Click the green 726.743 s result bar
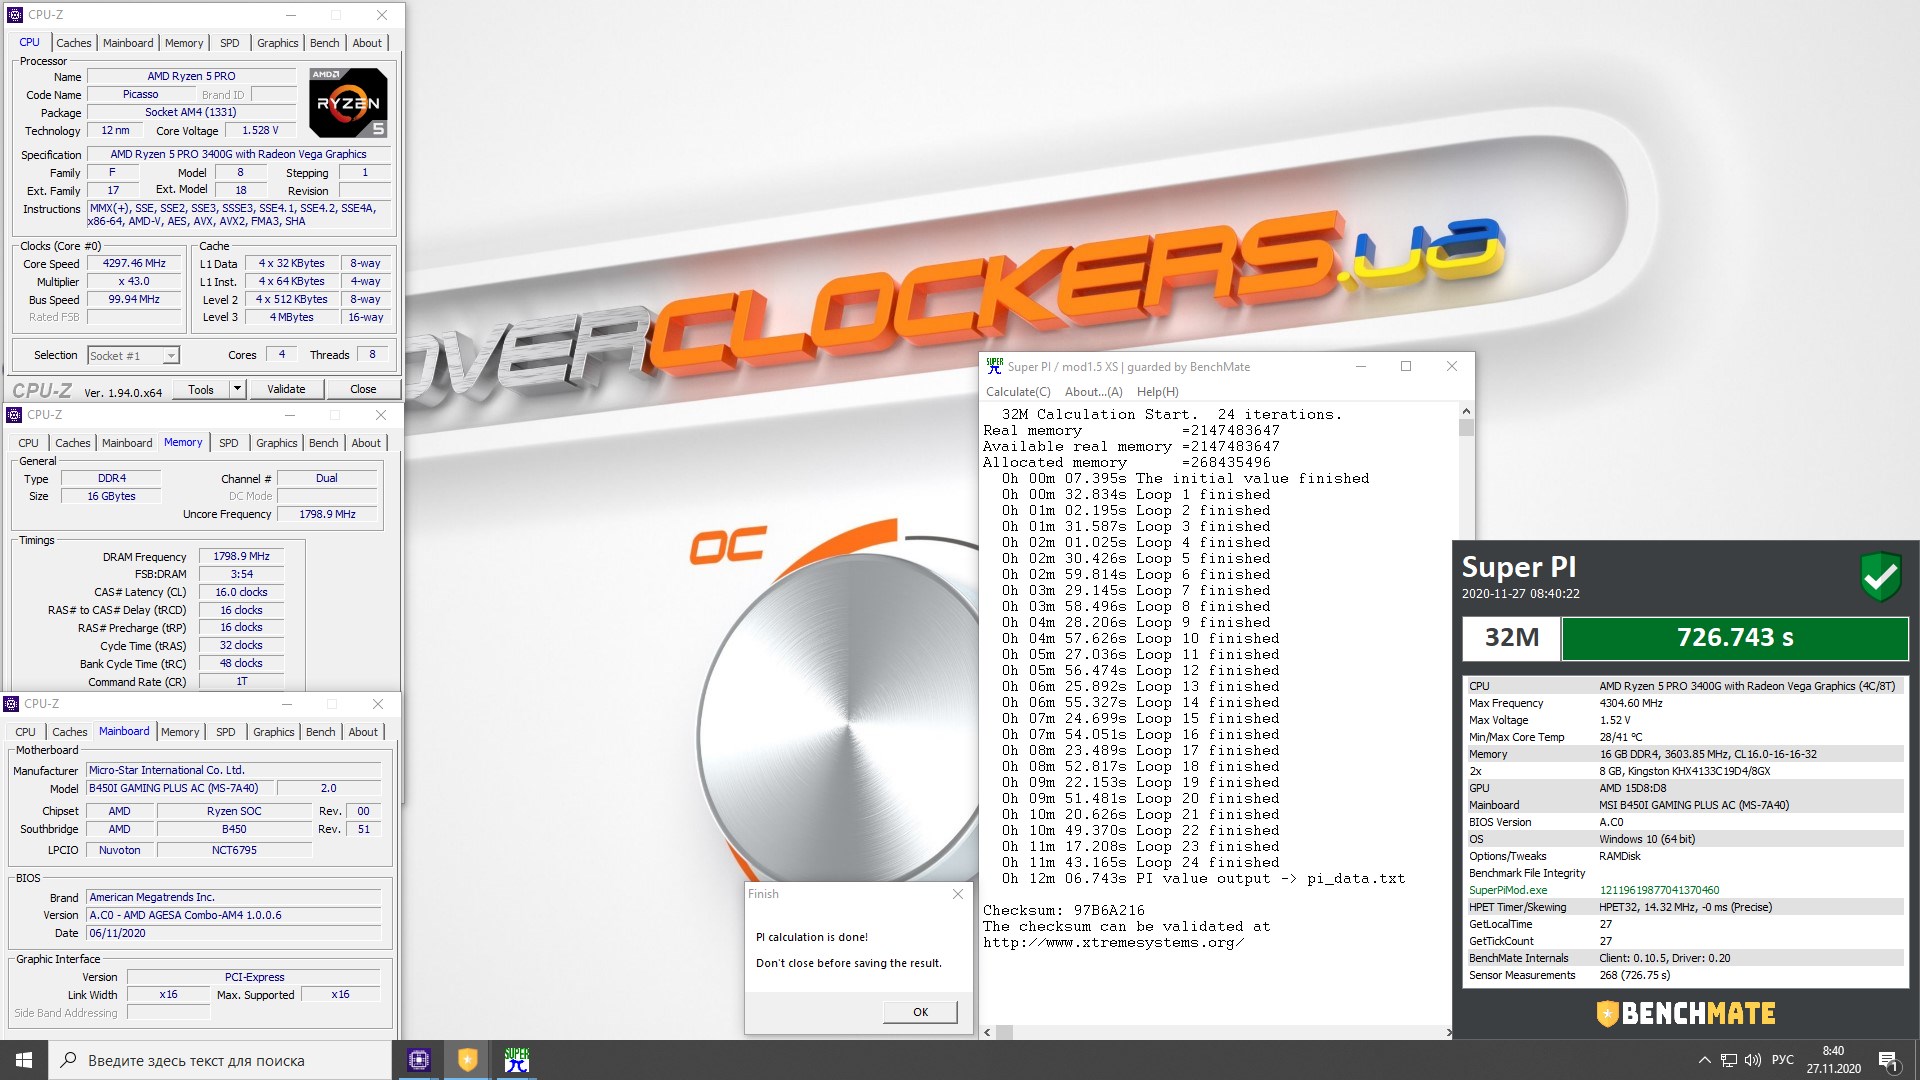The width and height of the screenshot is (1920, 1080). click(1735, 638)
